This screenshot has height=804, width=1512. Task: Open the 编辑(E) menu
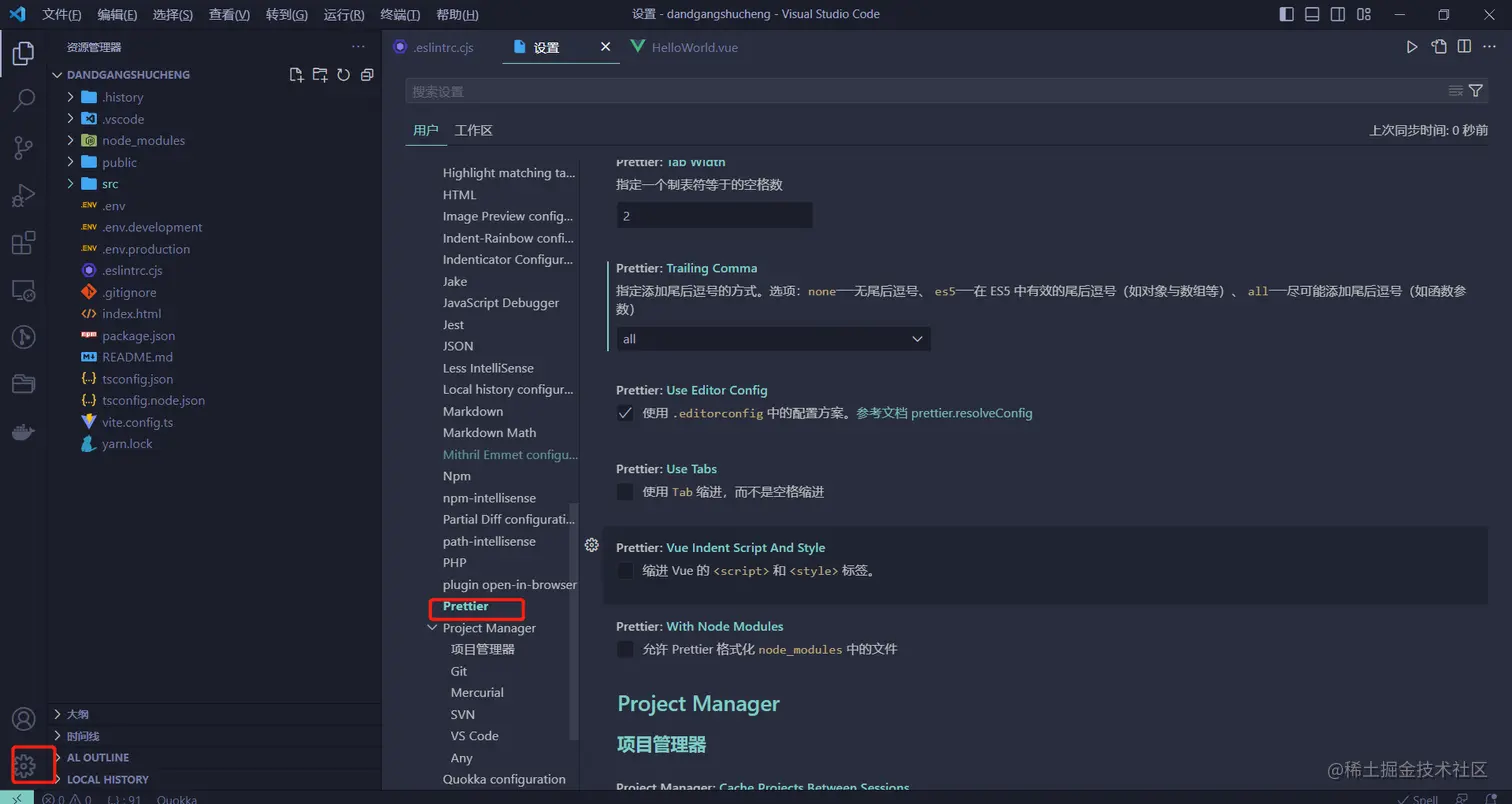(118, 15)
